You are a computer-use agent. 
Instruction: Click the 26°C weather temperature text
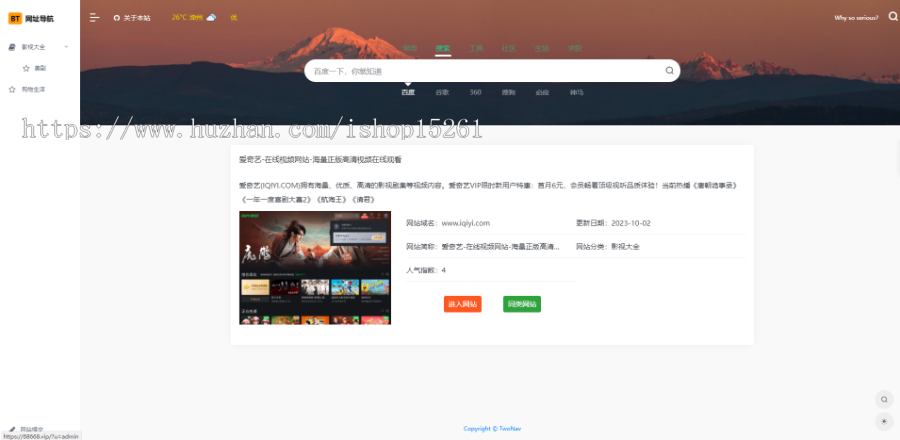coord(180,17)
